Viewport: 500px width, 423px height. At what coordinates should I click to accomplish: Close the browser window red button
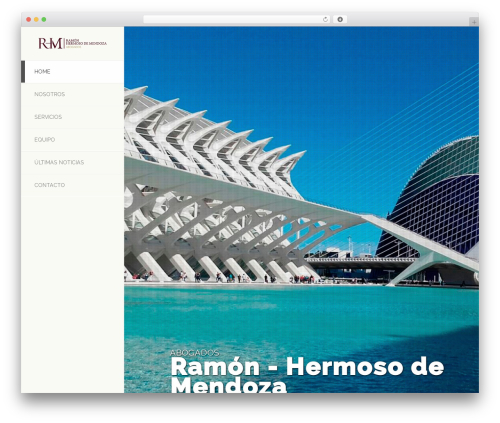point(29,20)
